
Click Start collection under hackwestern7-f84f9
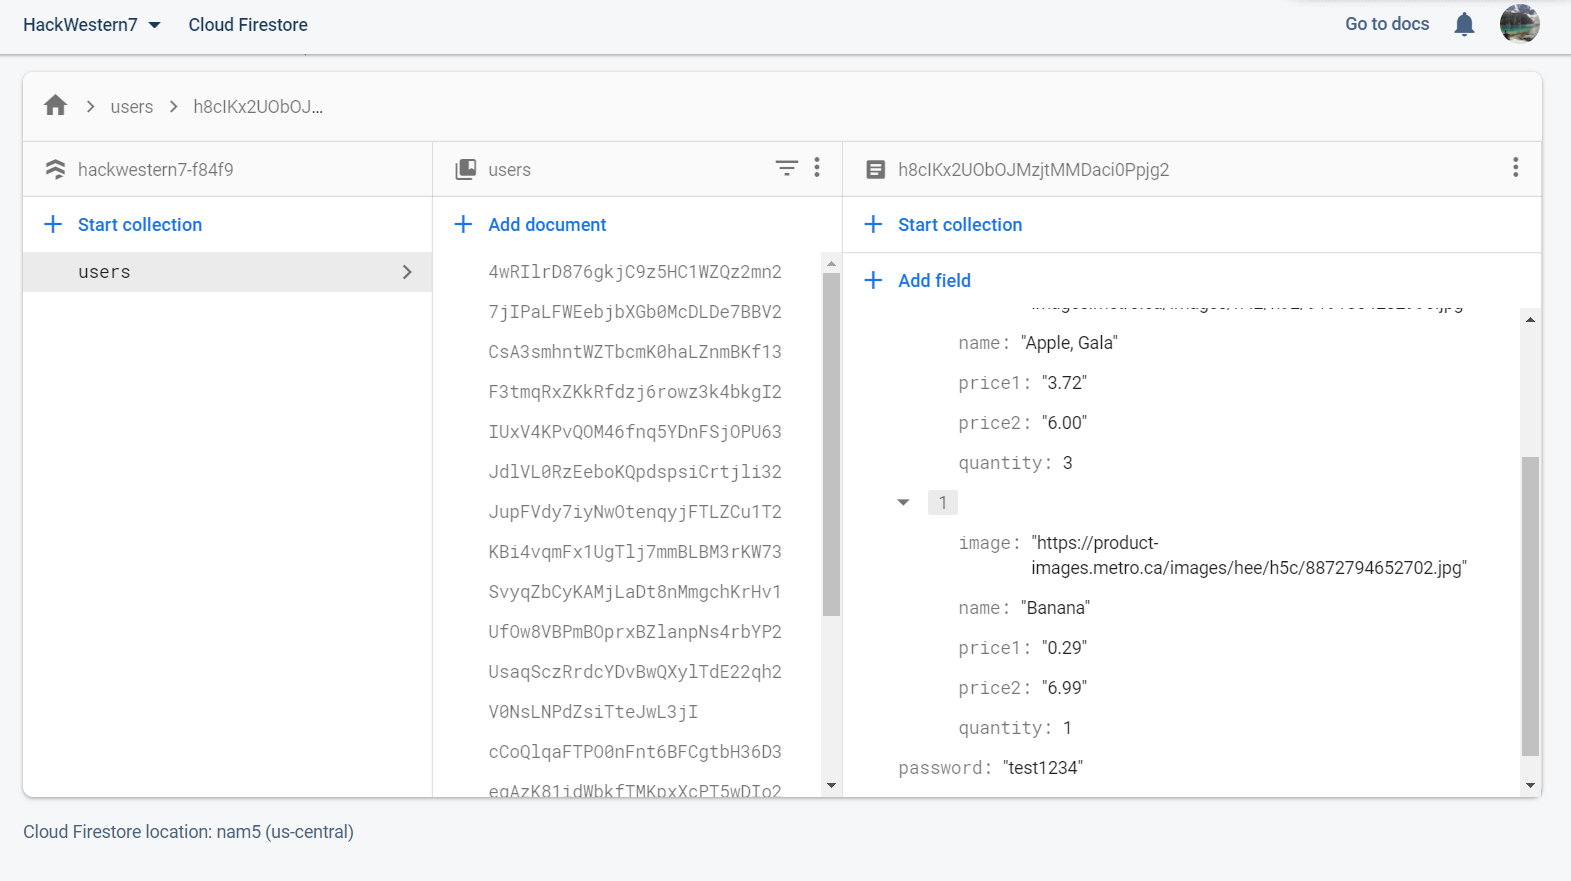click(139, 225)
